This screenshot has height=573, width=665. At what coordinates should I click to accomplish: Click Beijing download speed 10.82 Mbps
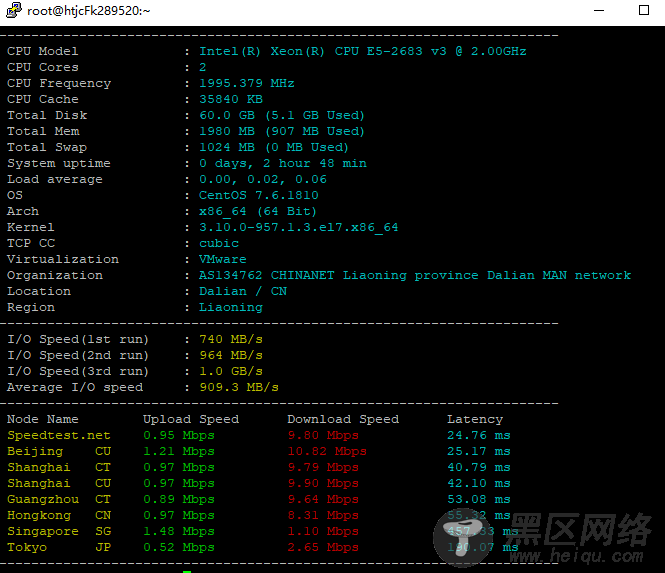click(x=327, y=451)
